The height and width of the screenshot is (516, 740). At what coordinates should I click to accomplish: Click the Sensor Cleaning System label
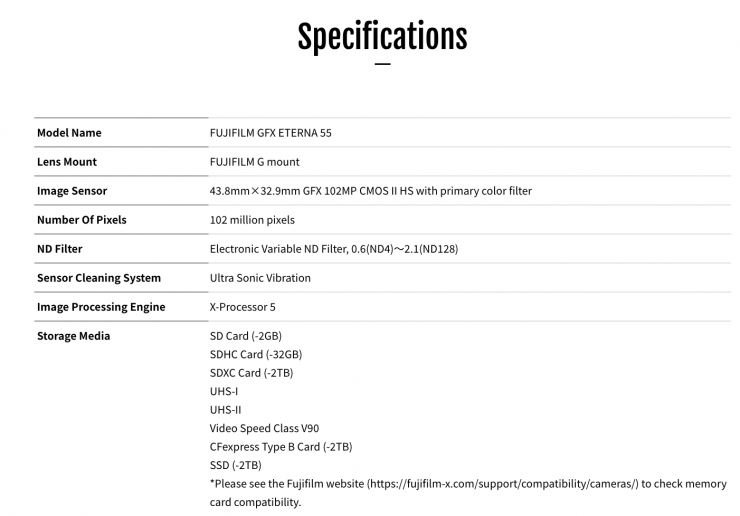(x=99, y=278)
